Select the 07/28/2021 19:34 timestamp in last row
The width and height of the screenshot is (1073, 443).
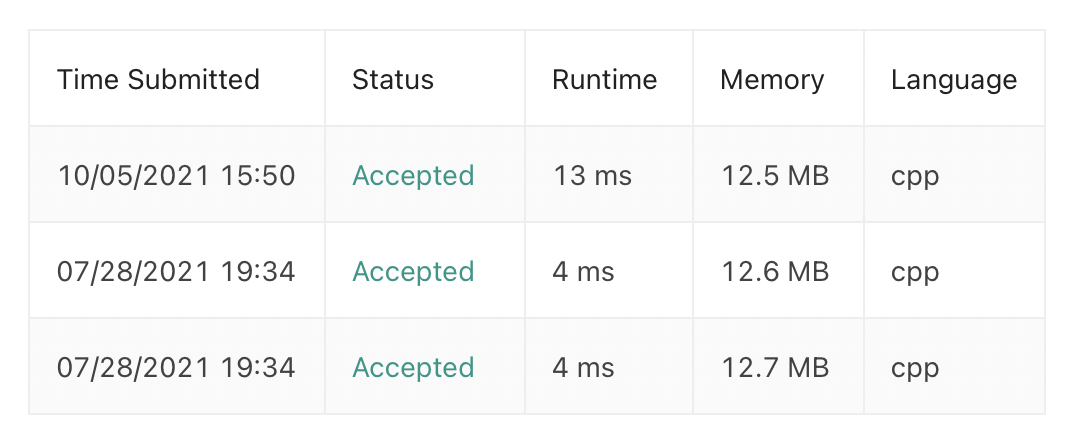[x=176, y=368]
